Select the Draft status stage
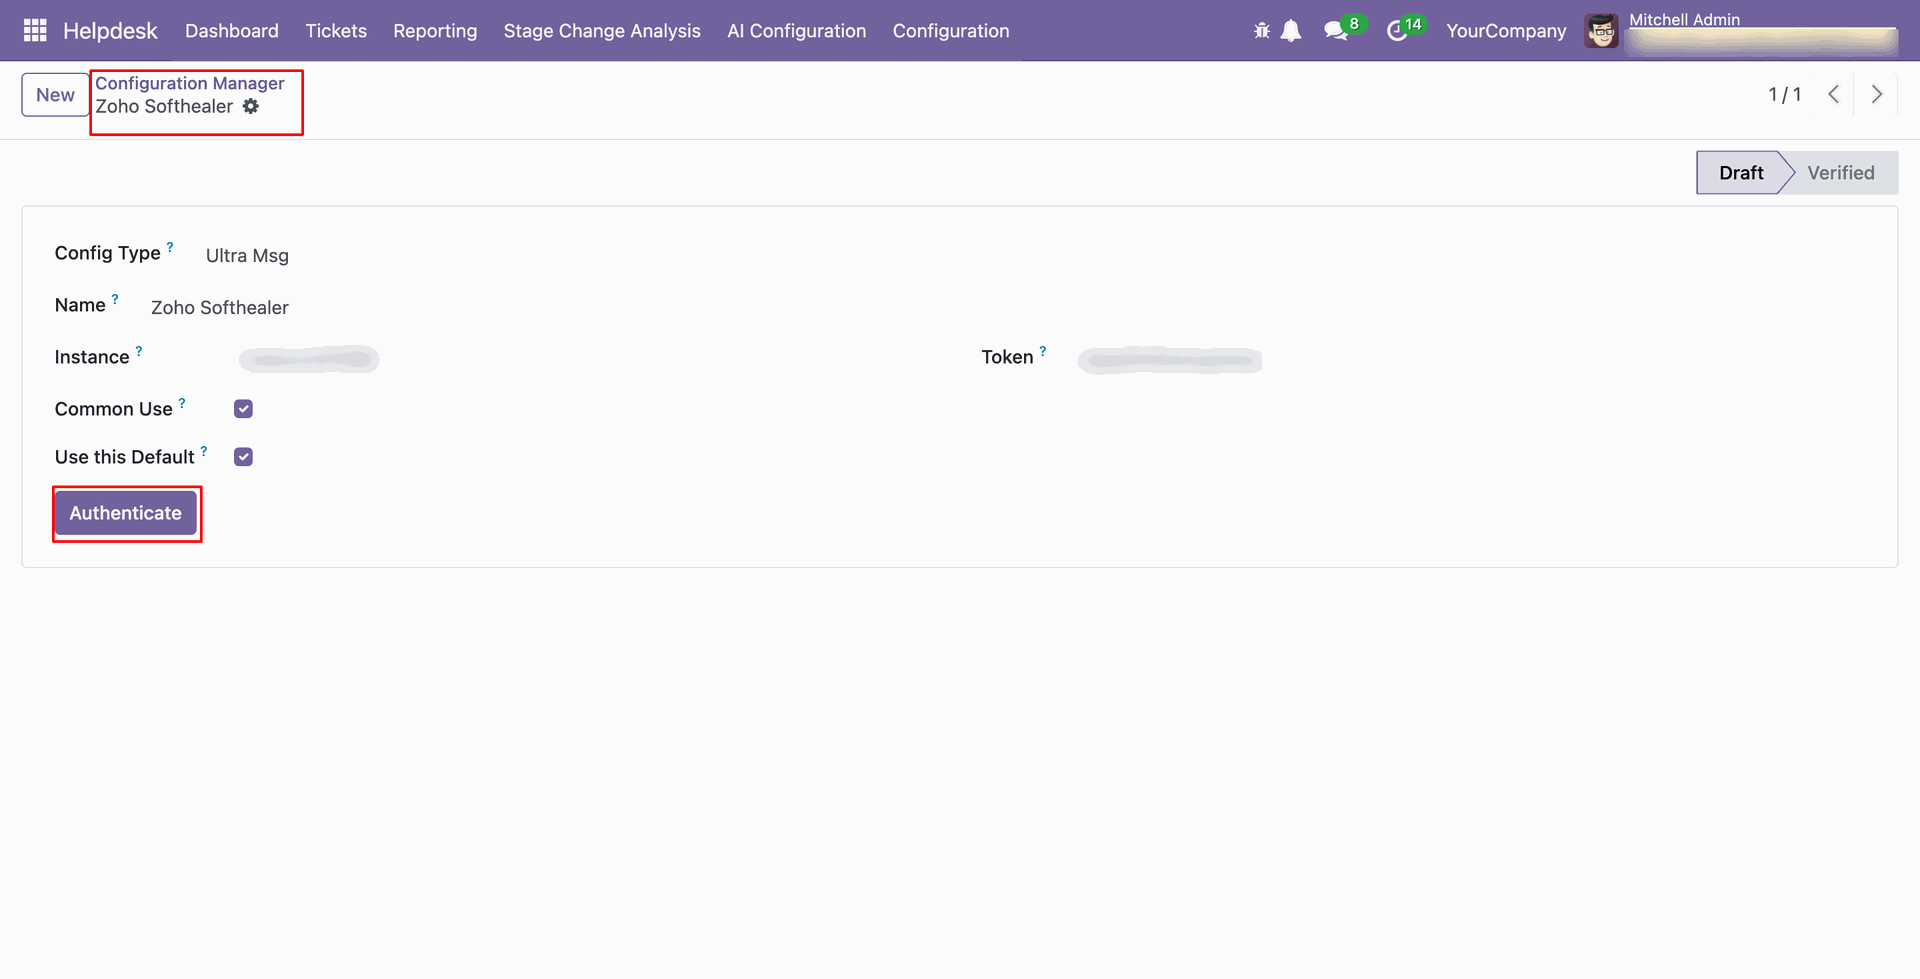The width and height of the screenshot is (1920, 979). [1740, 173]
